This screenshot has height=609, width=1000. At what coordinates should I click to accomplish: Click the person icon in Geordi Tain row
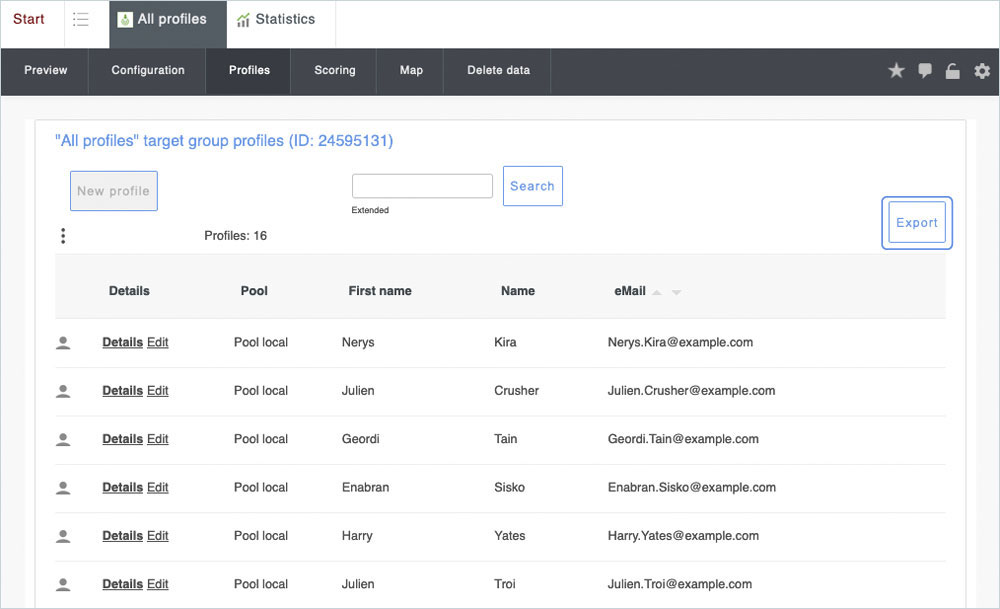(63, 439)
